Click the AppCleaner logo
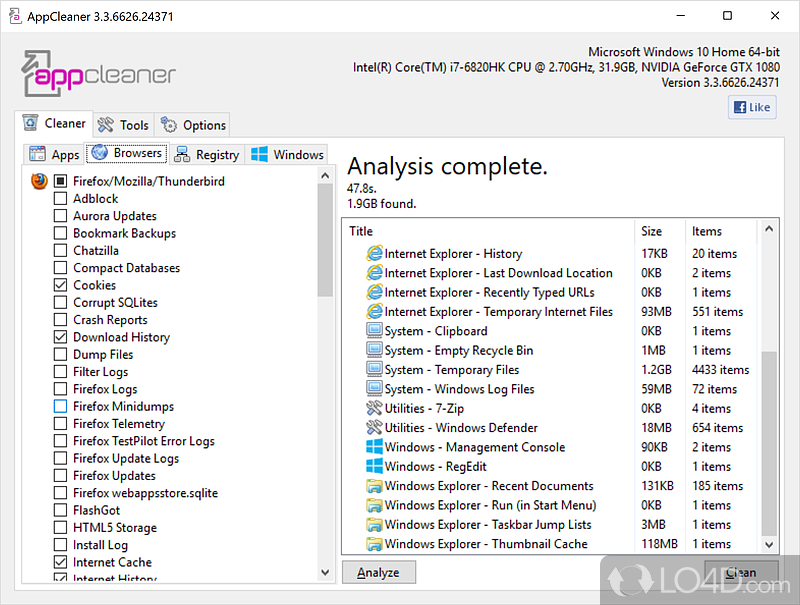The height and width of the screenshot is (605, 800). pyautogui.click(x=99, y=74)
